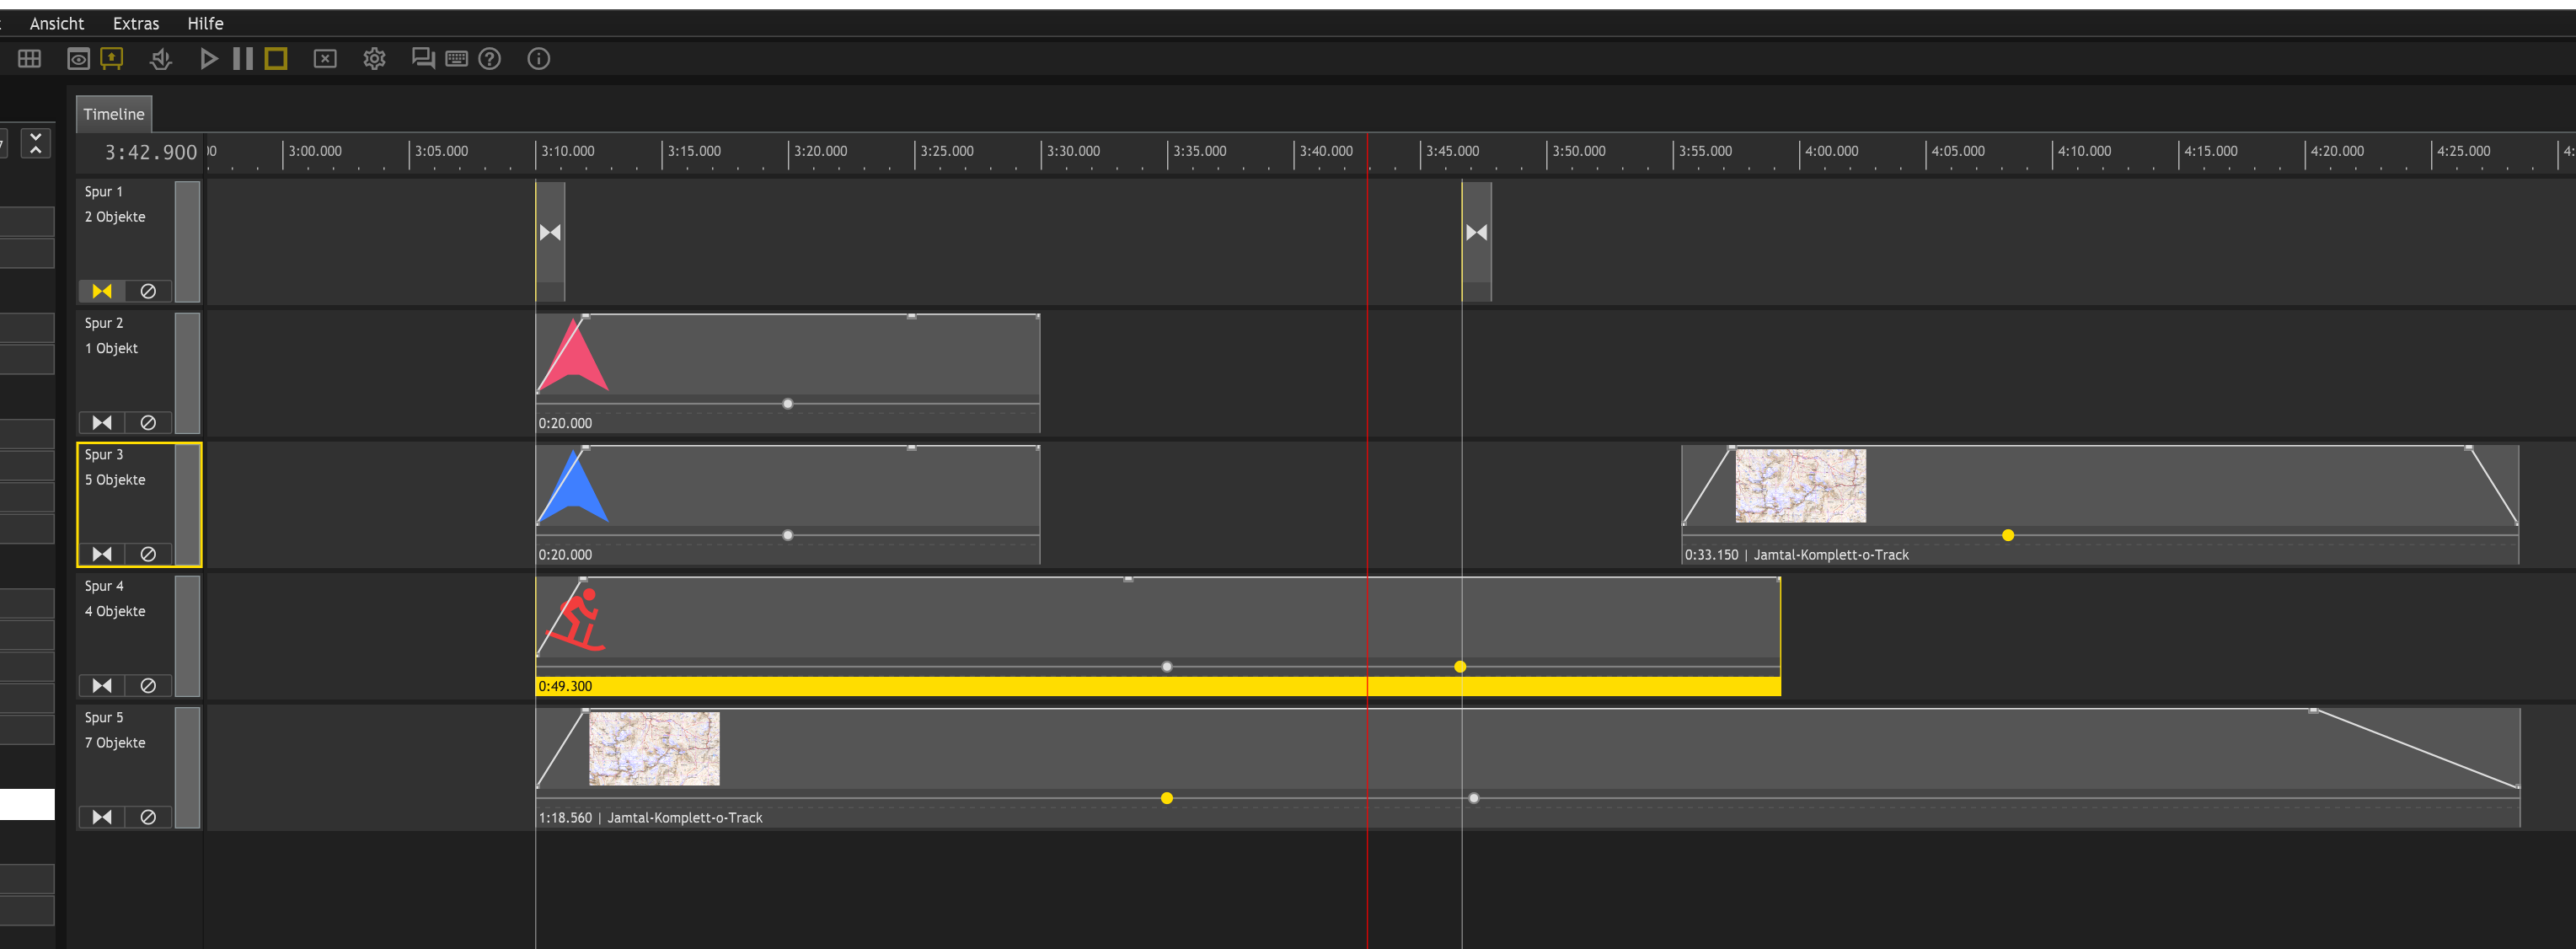This screenshot has width=2576, height=949.
Task: Click the 7 Objekte text in Spur 5
Action: tap(115, 743)
